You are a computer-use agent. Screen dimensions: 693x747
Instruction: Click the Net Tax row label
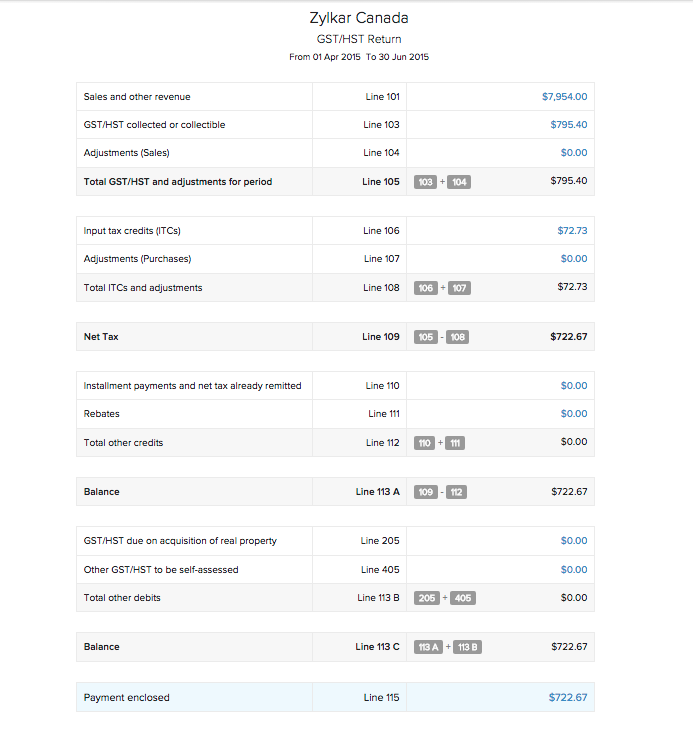tap(101, 337)
